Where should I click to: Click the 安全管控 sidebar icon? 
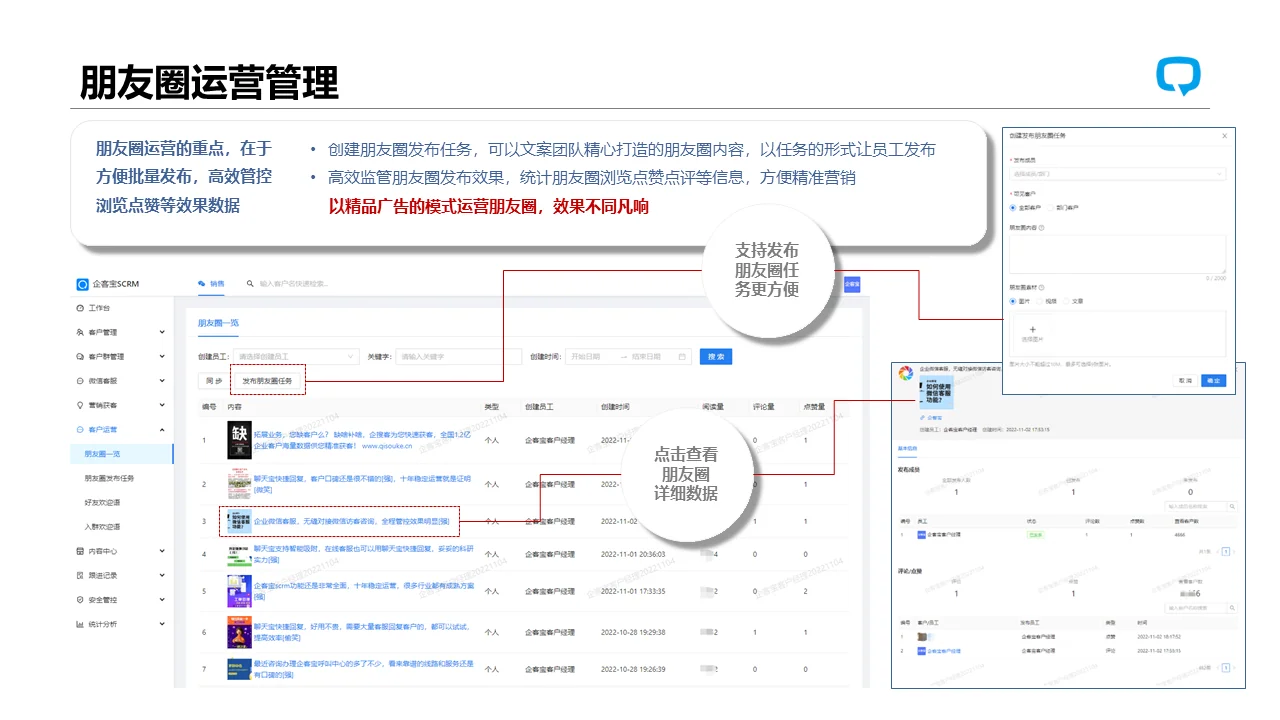click(x=80, y=600)
